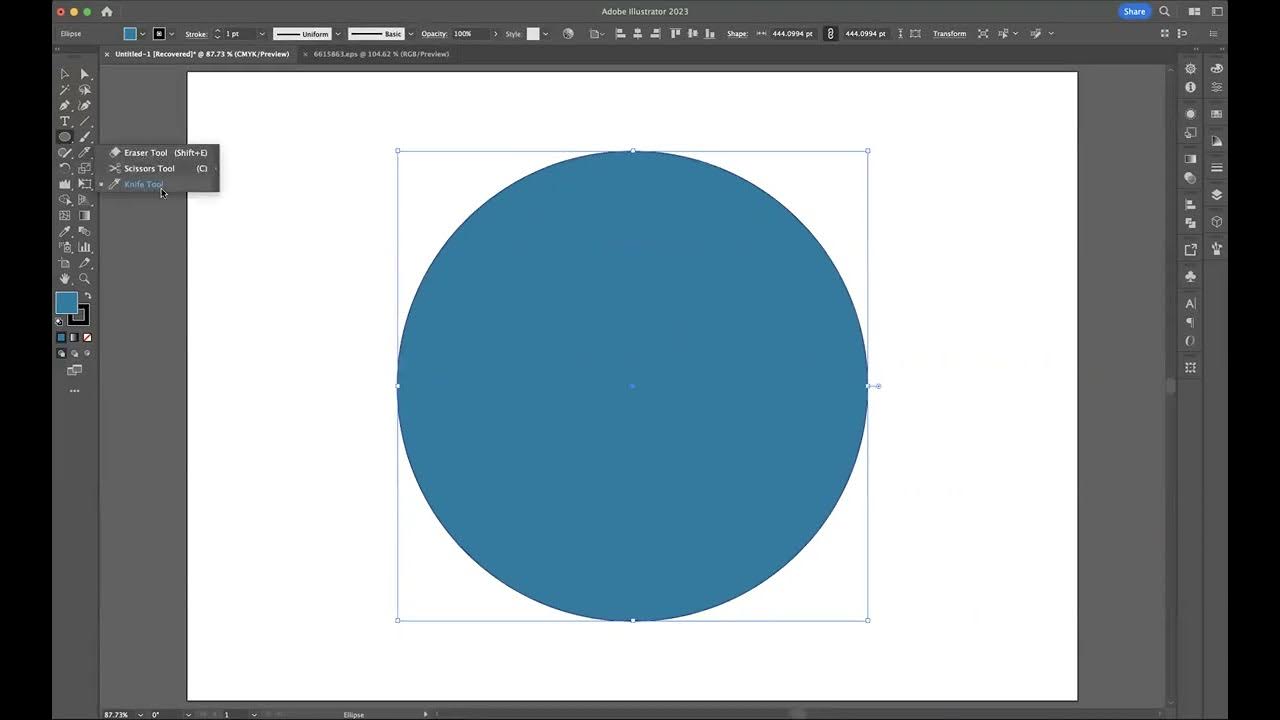Select the Width tool

[65, 184]
